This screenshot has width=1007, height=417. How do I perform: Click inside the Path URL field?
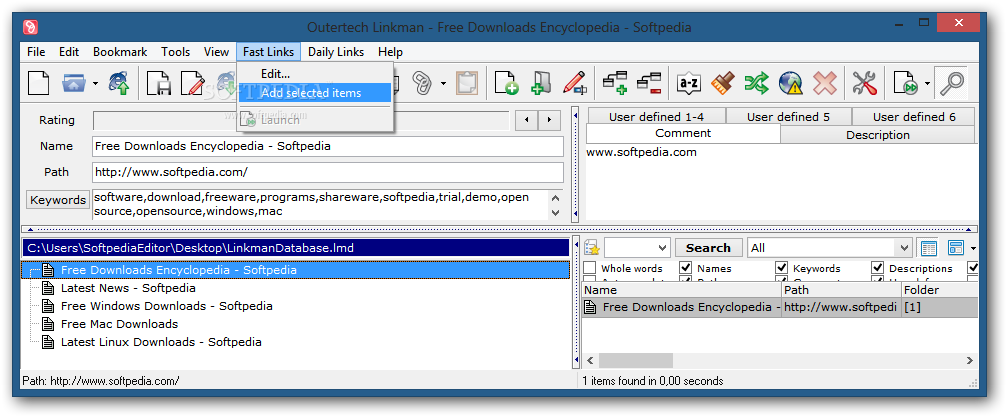point(328,172)
